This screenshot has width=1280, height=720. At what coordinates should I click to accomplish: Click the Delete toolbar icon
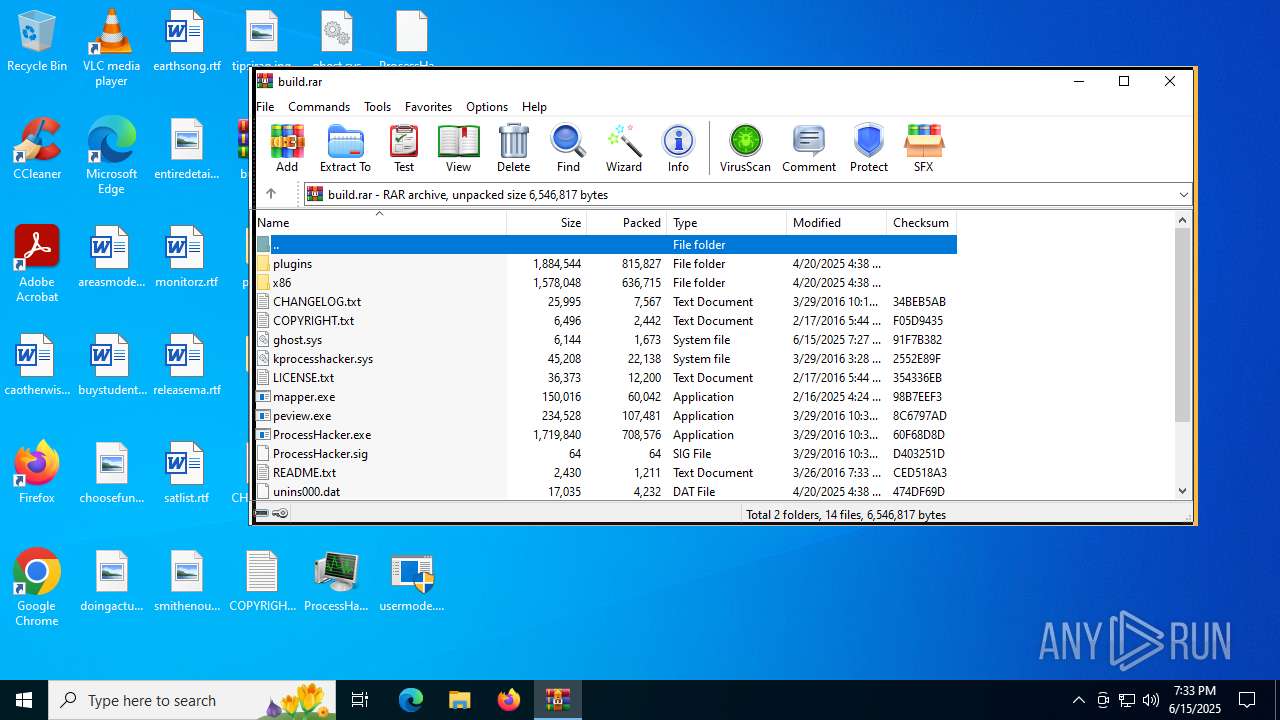513,148
